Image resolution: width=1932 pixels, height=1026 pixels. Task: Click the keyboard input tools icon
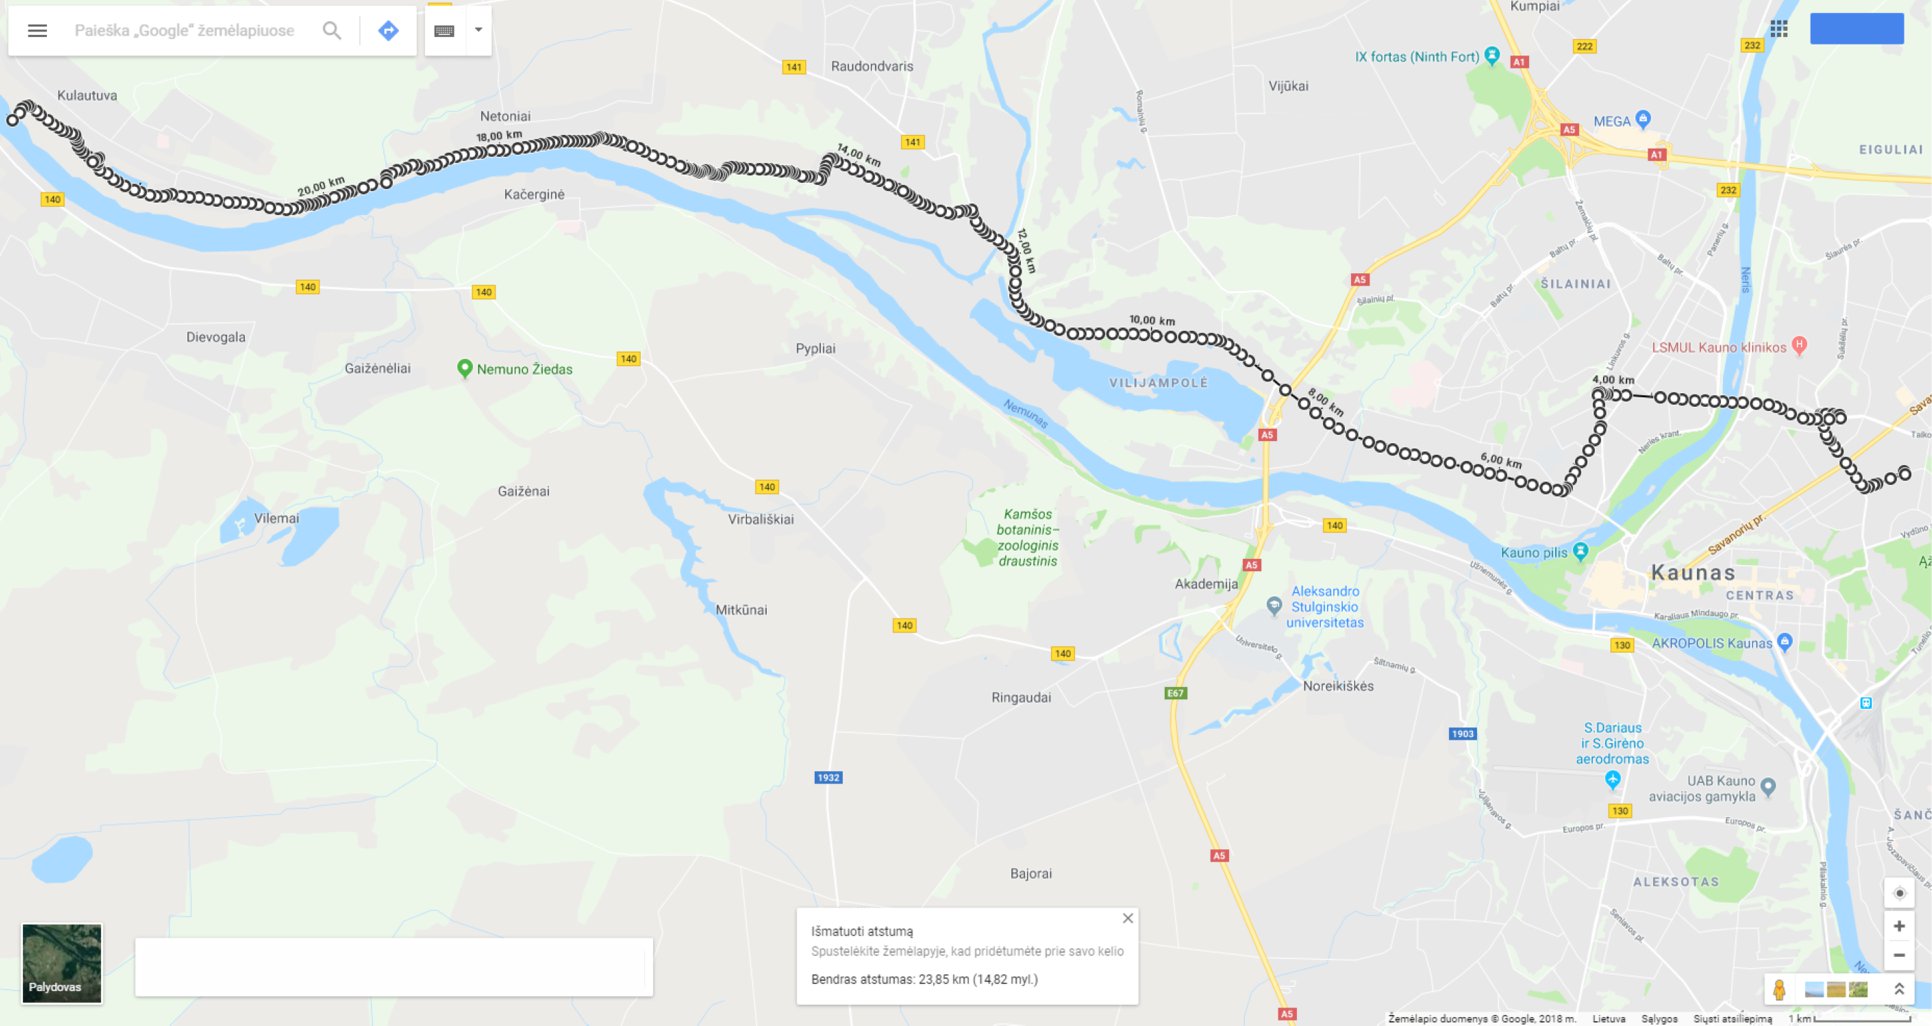coord(445,30)
